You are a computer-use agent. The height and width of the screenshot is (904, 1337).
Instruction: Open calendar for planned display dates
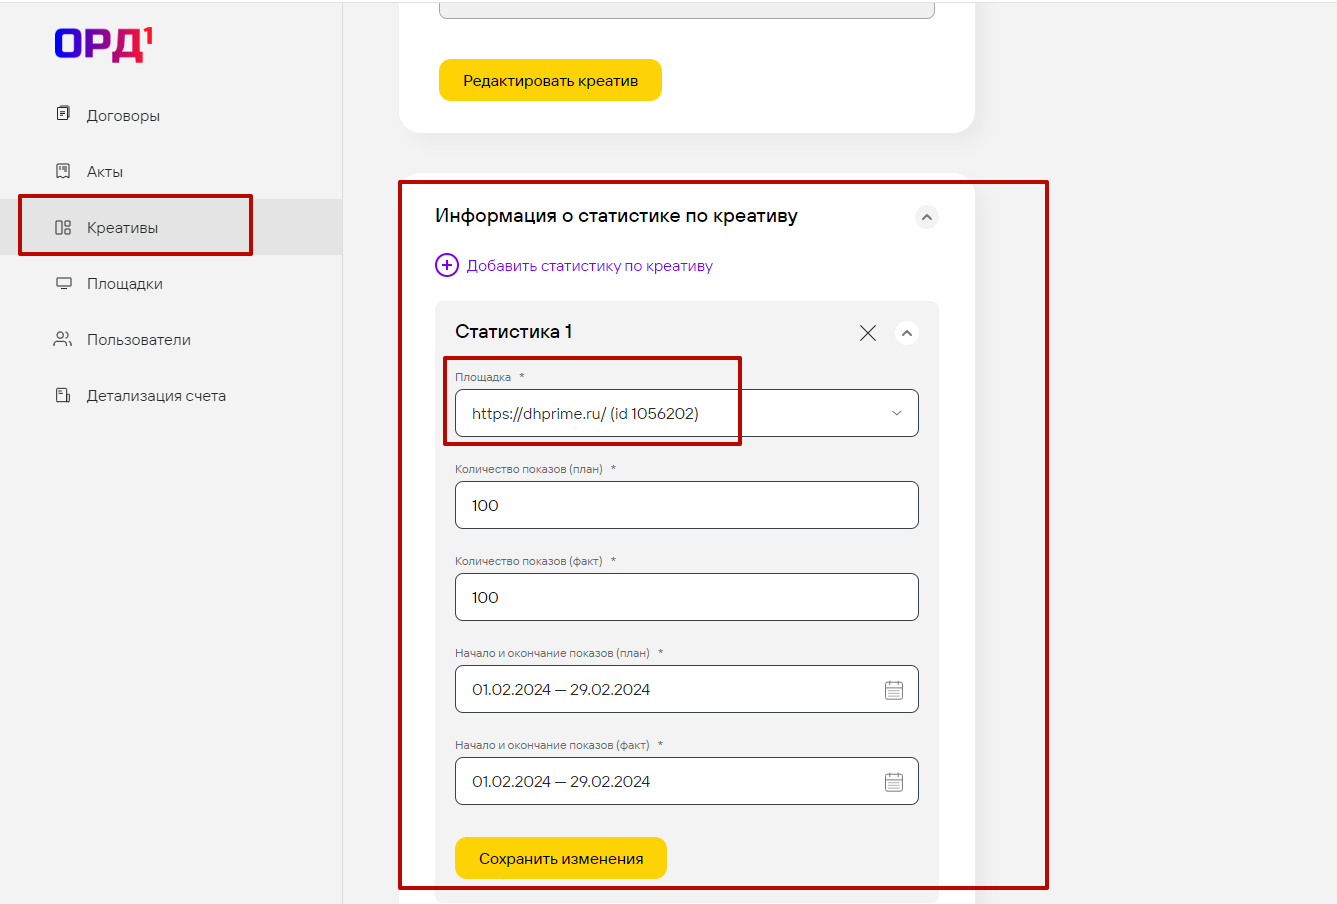894,690
